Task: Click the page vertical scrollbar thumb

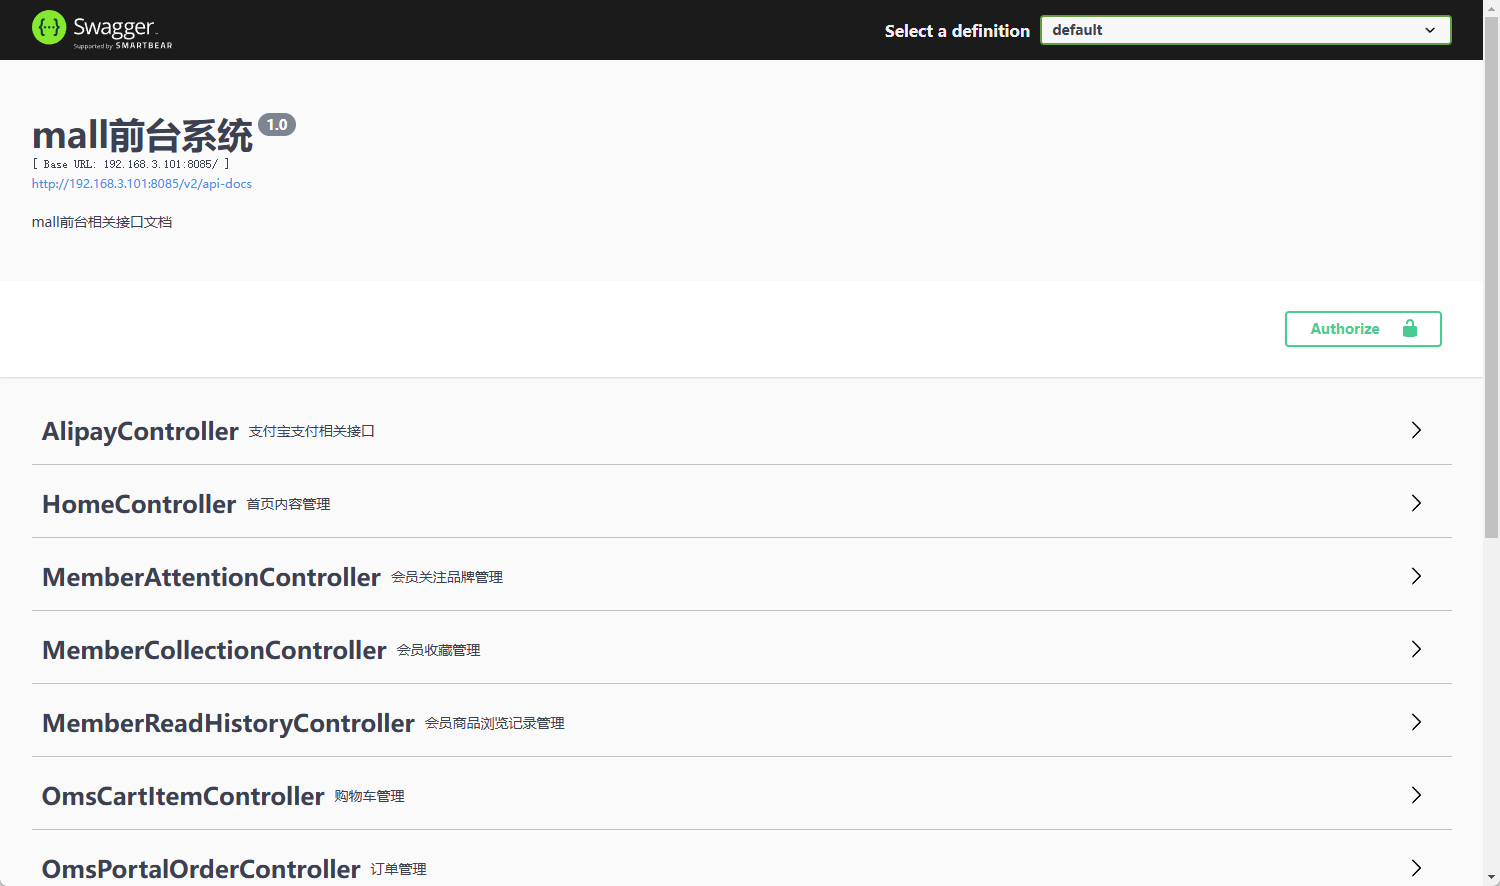Action: pyautogui.click(x=1491, y=275)
